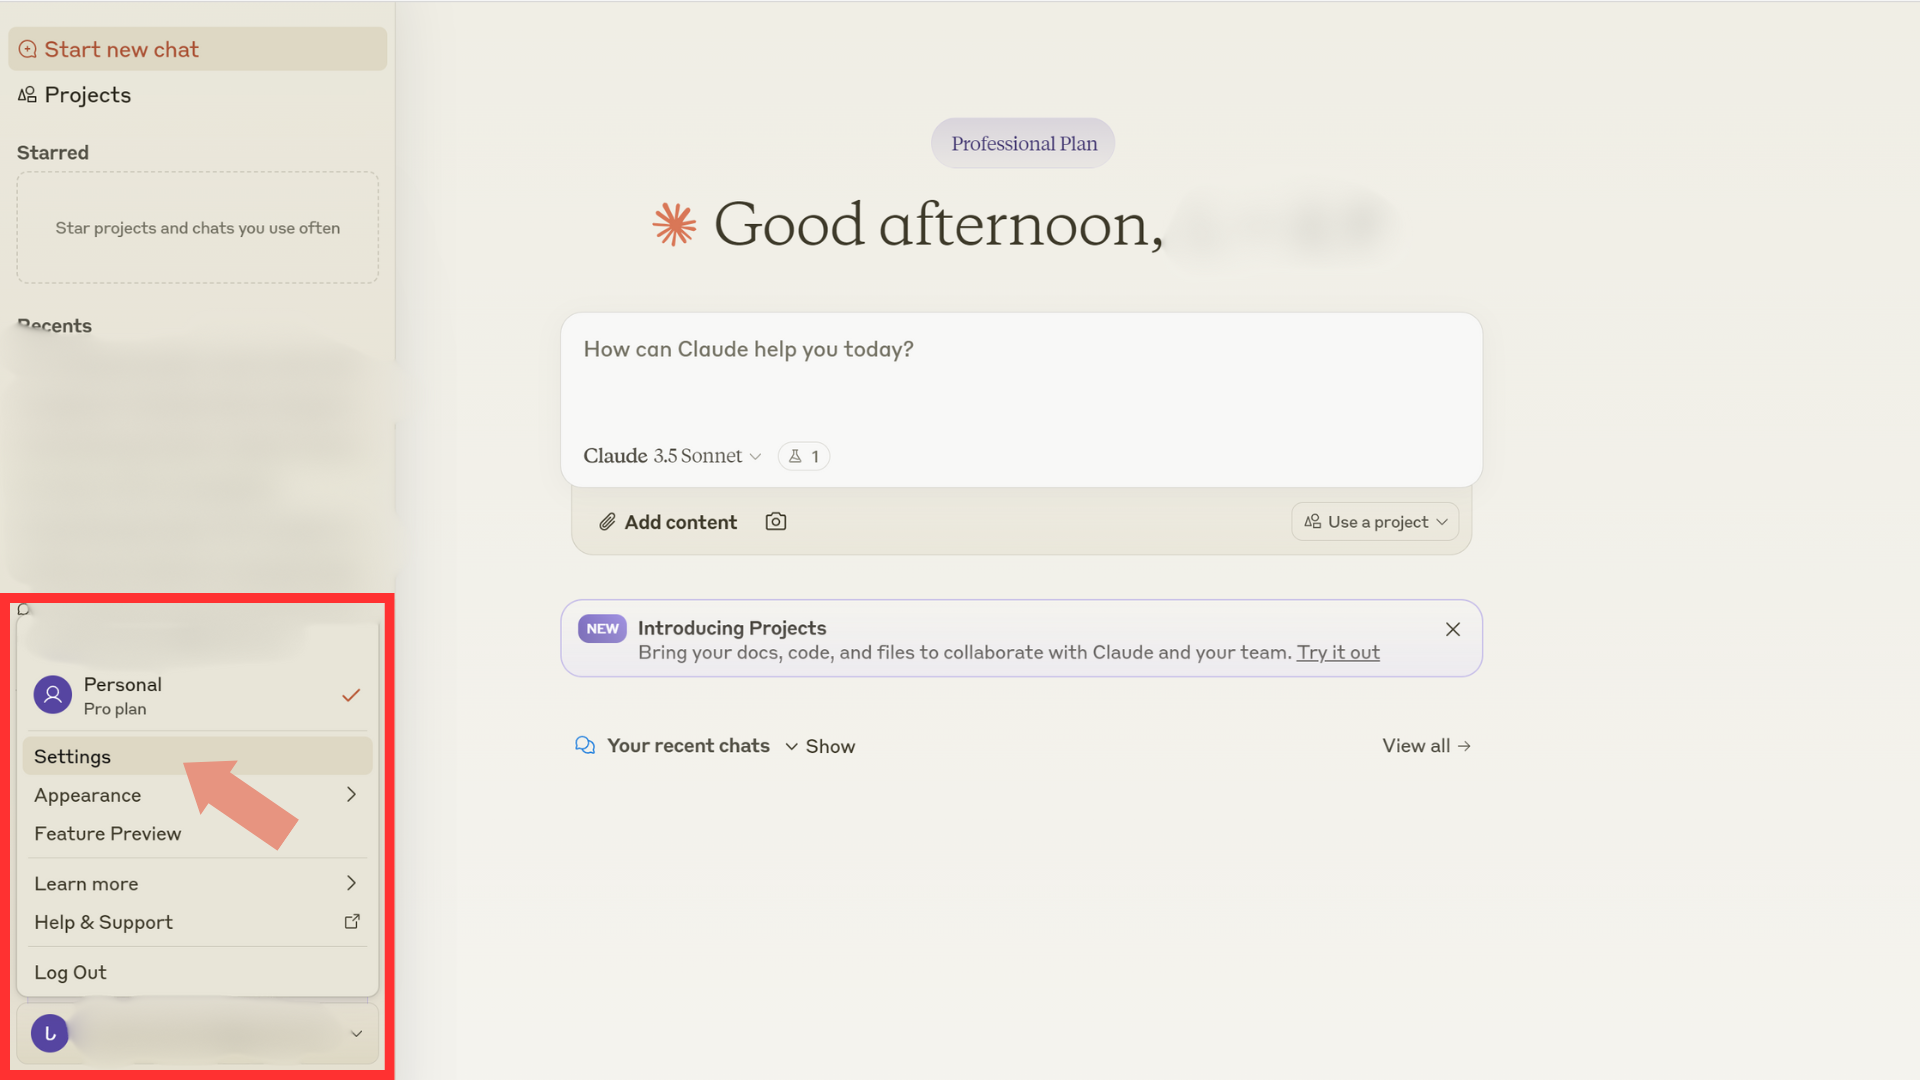Open Settings from the account menu
The height and width of the screenshot is (1080, 1920).
point(73,757)
